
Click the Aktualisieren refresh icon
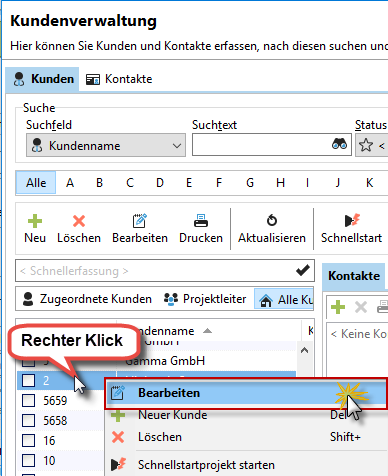click(272, 220)
